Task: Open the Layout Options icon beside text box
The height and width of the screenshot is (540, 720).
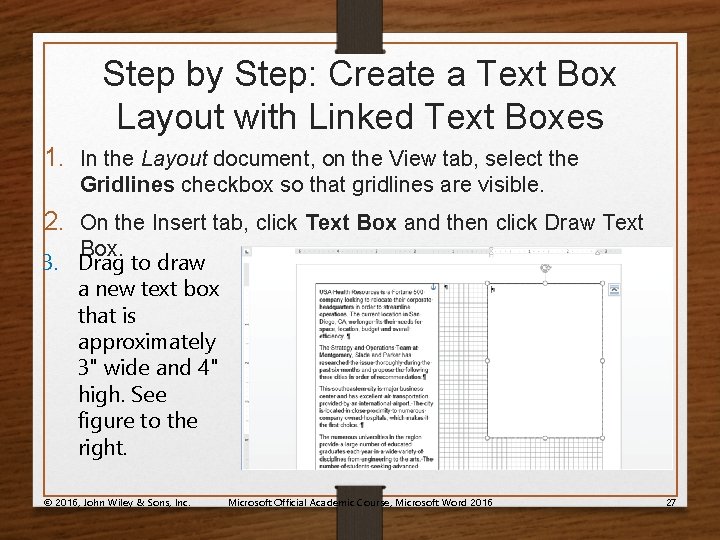Action: (614, 289)
